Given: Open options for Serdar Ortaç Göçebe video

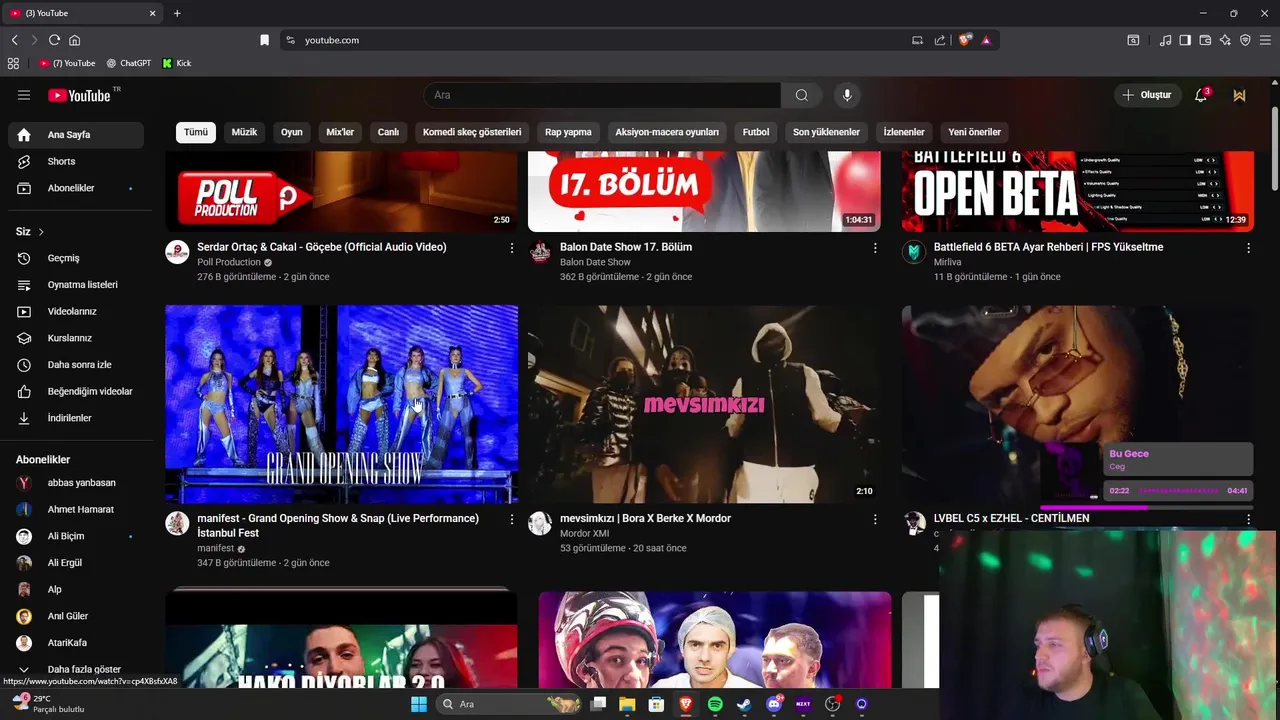Looking at the screenshot, I should [x=512, y=248].
